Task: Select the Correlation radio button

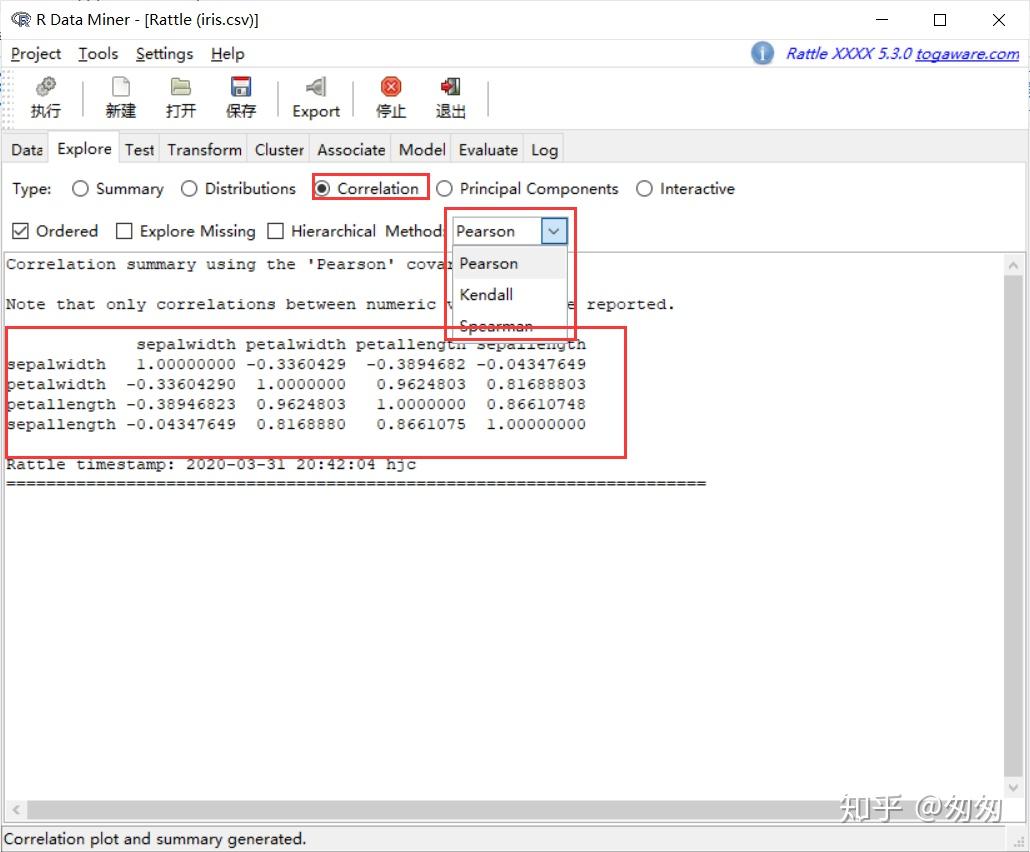Action: pos(322,189)
